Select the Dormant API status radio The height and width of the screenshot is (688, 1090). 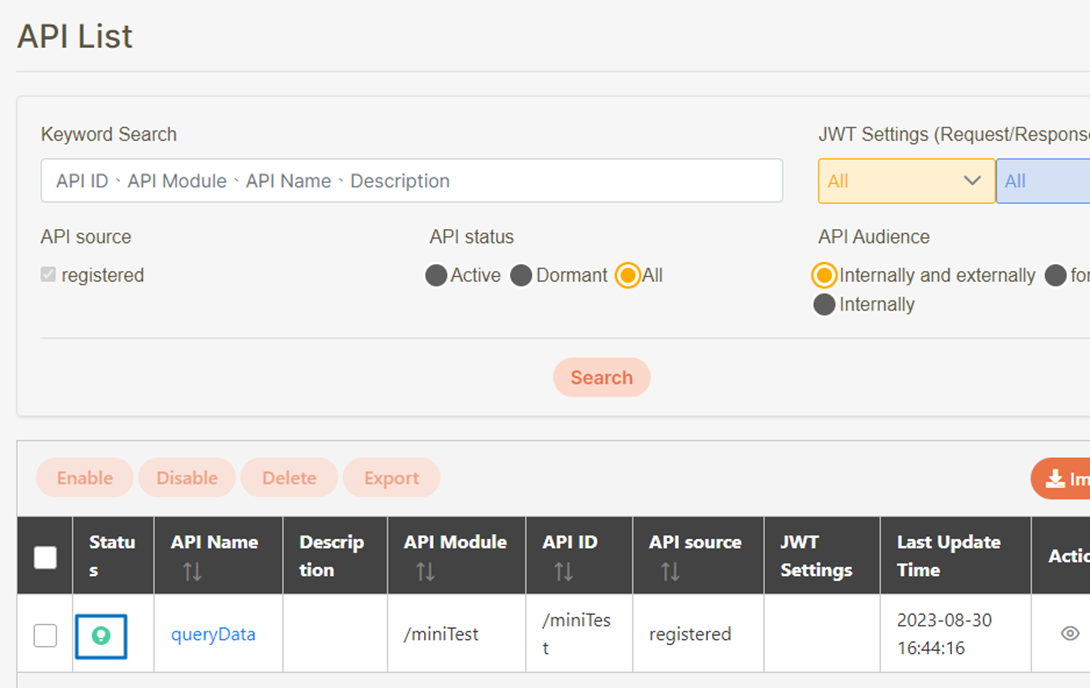tap(521, 276)
